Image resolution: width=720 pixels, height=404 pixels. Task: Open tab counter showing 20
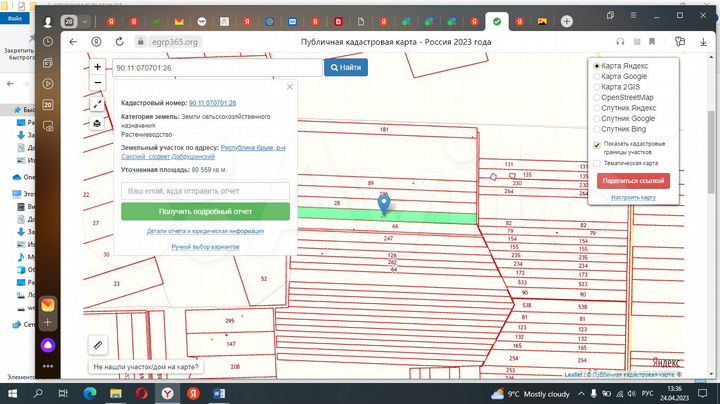[69, 22]
